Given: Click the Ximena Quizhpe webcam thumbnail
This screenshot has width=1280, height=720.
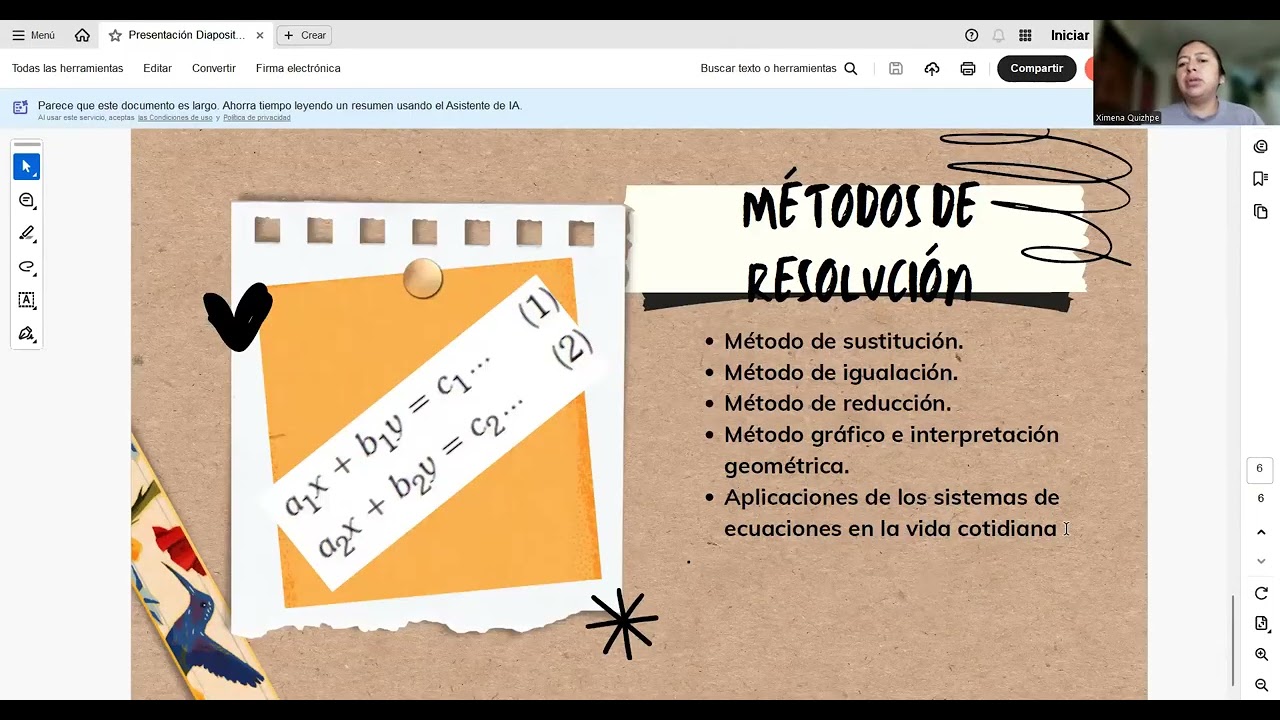Looking at the screenshot, I should [1186, 72].
